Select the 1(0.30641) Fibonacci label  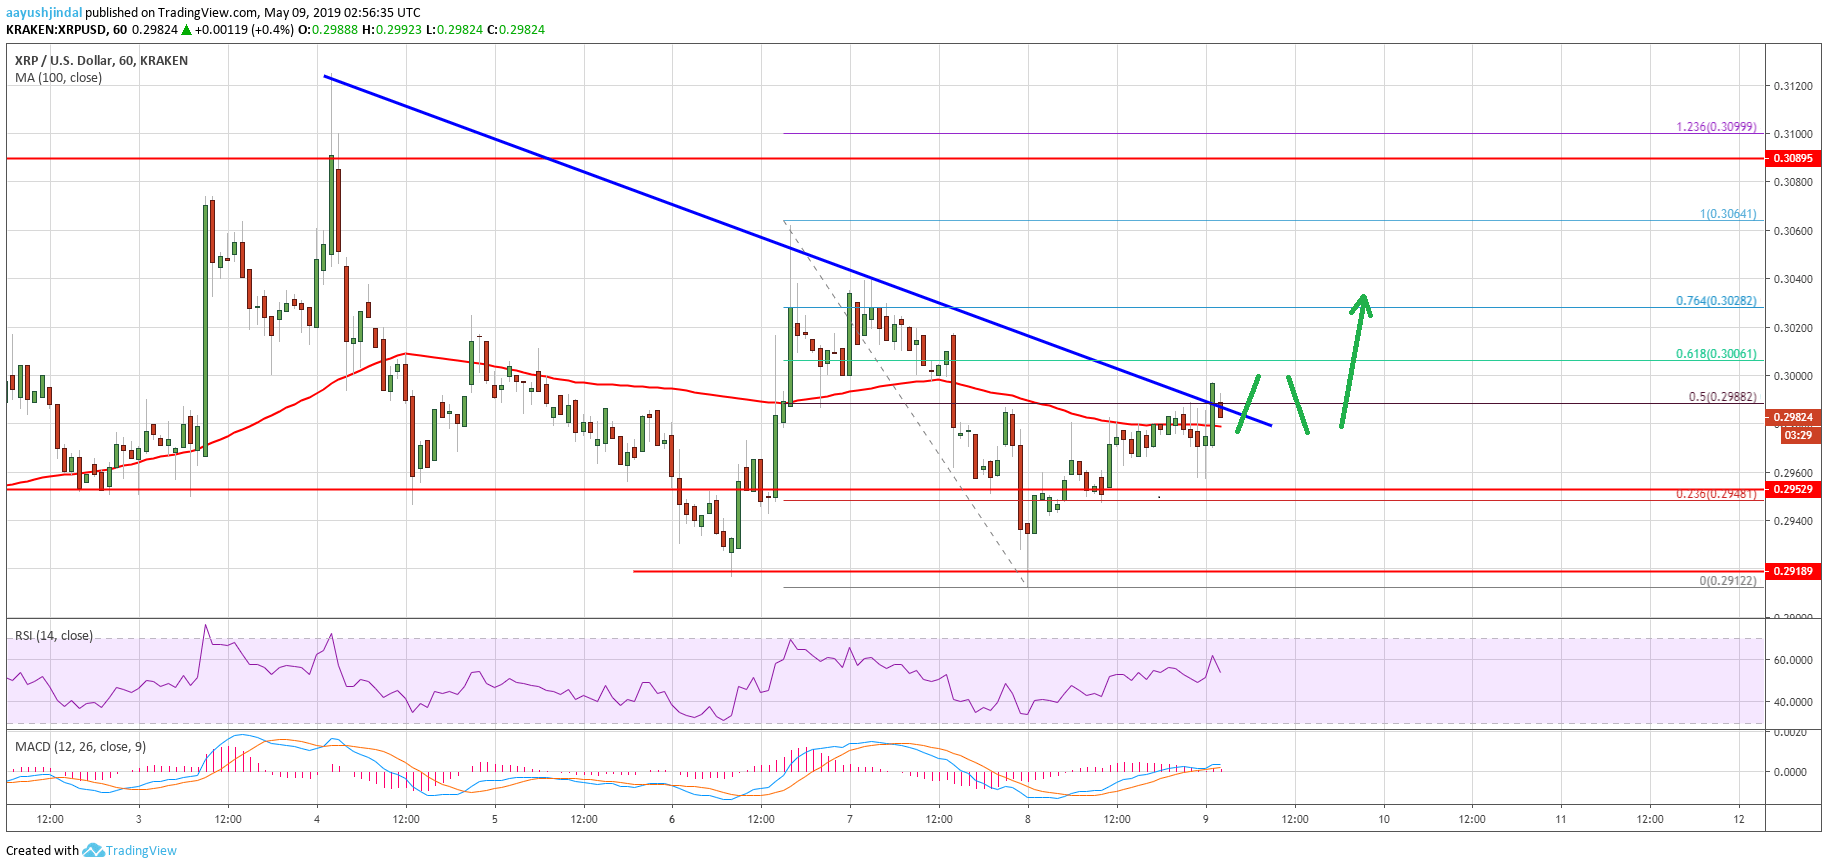[x=1728, y=214]
